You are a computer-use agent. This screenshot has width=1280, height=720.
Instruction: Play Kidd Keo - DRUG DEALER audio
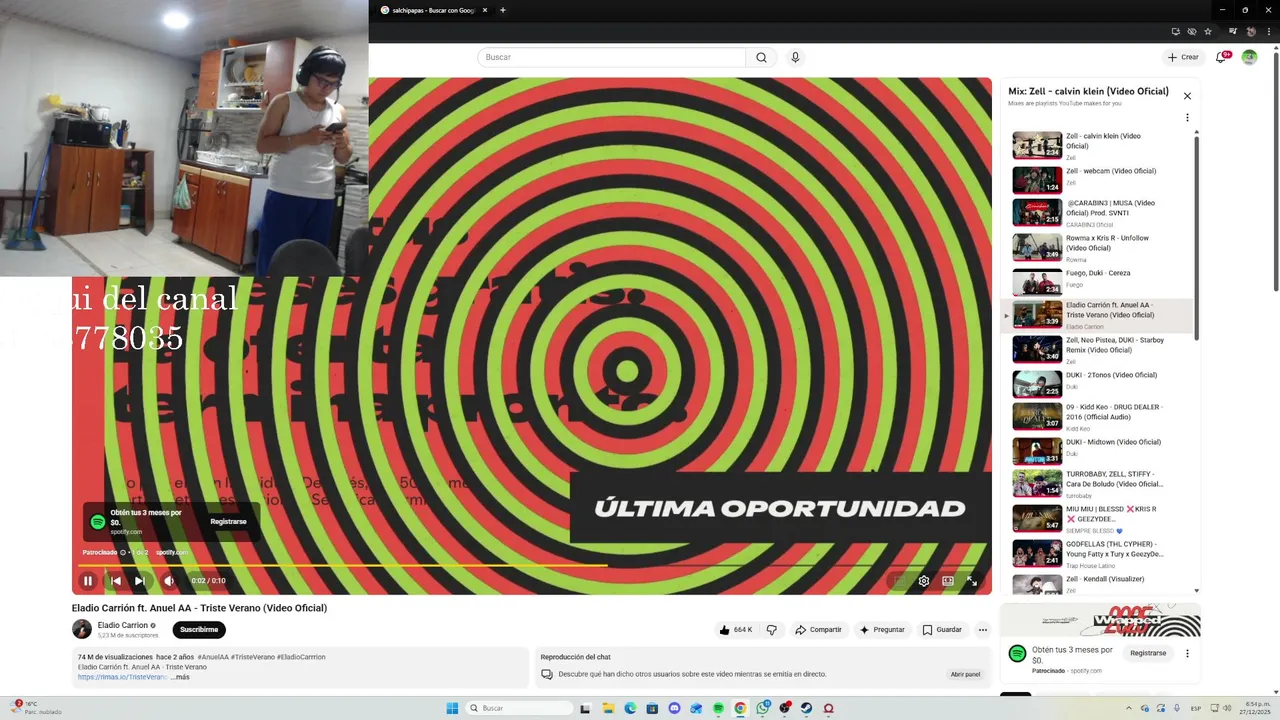(x=1098, y=416)
